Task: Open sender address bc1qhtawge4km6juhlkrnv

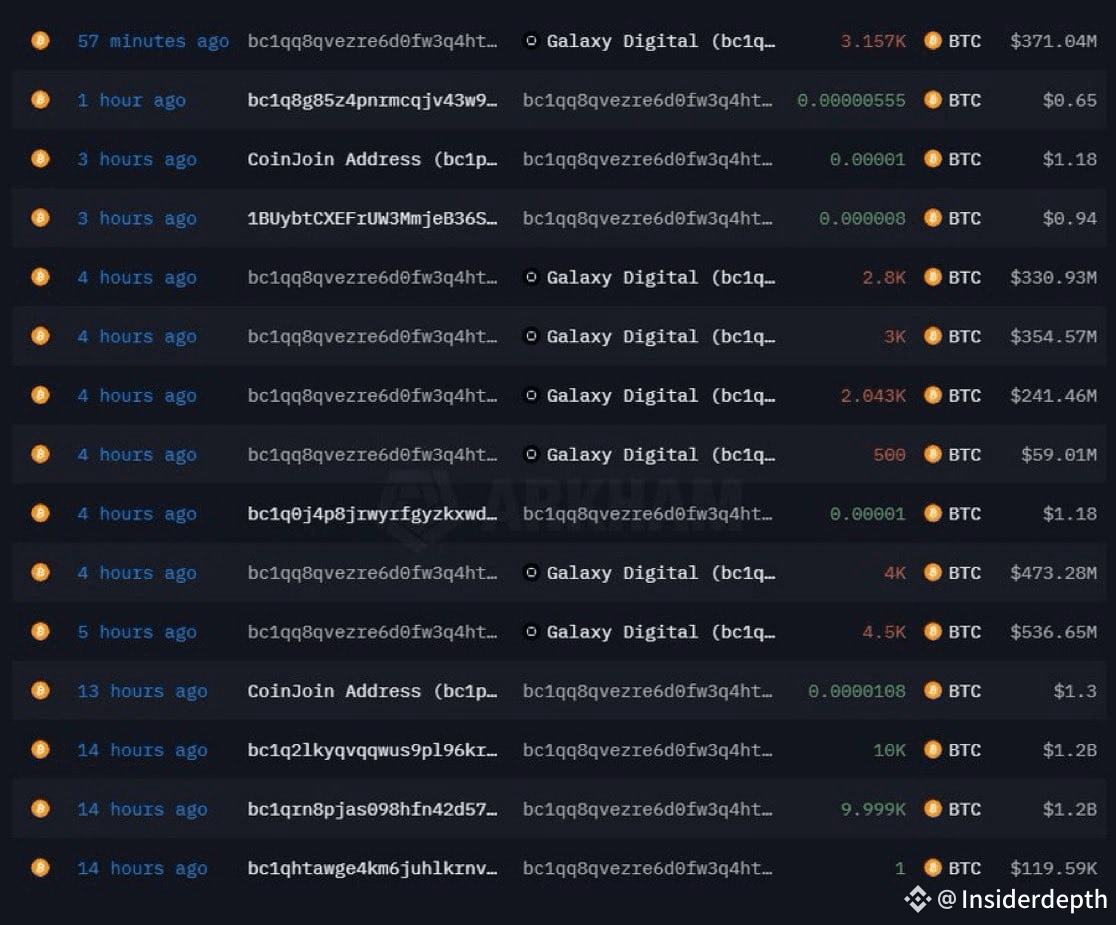Action: 372,868
